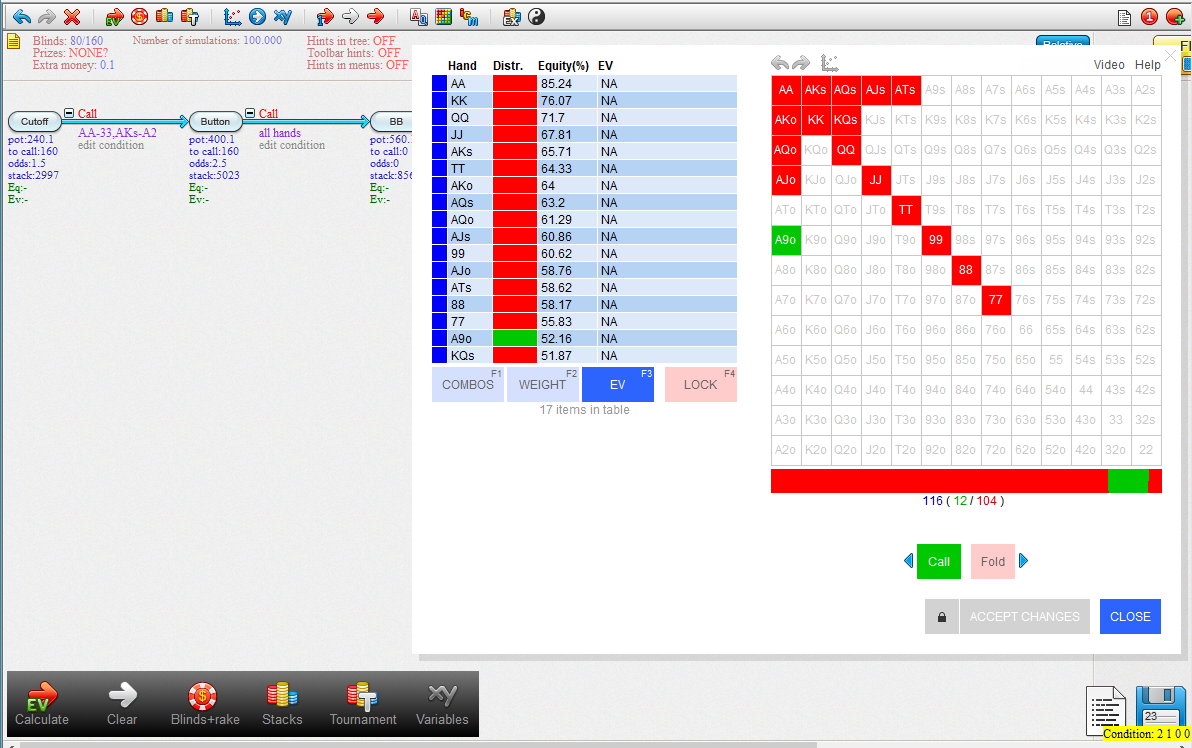The height and width of the screenshot is (748, 1192).
Task: Click the EV calculate icon in top toolbar
Action: click(x=114, y=16)
